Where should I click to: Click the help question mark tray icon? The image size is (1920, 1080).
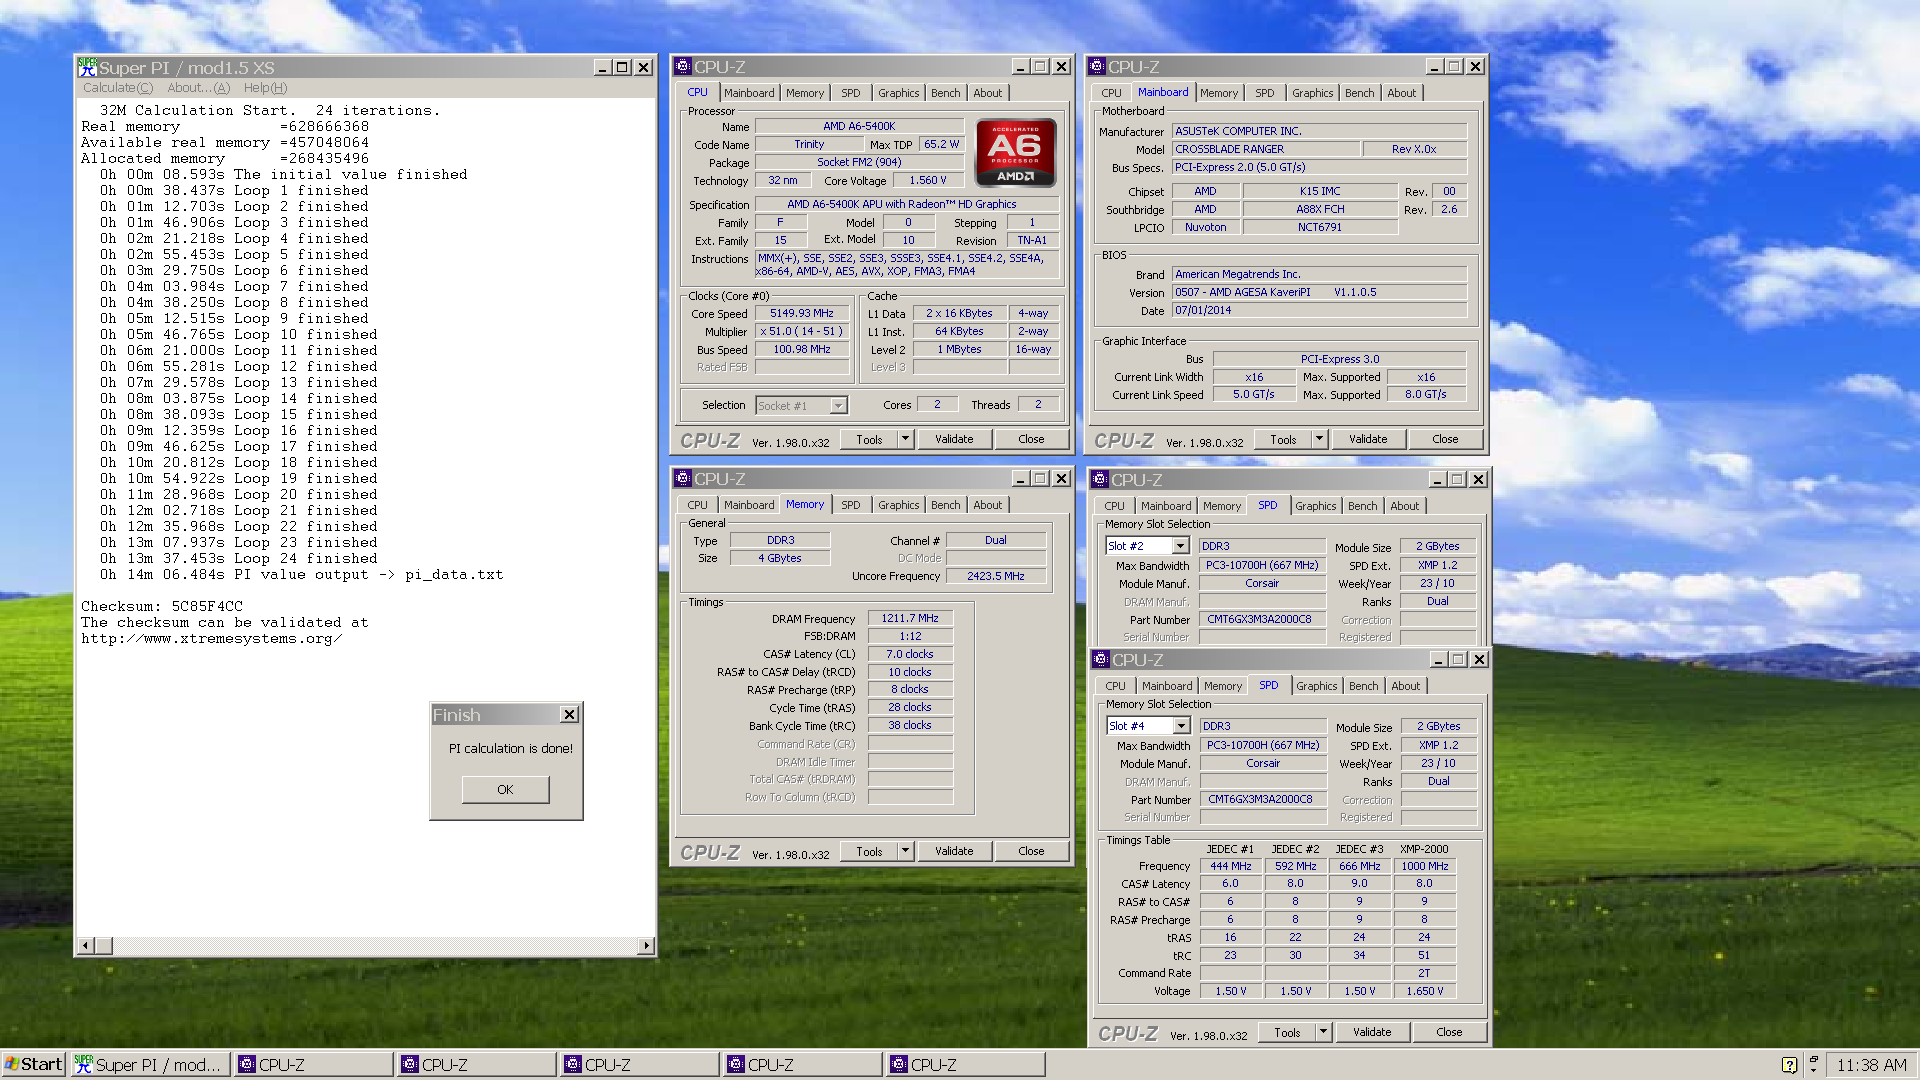pos(1789,1065)
